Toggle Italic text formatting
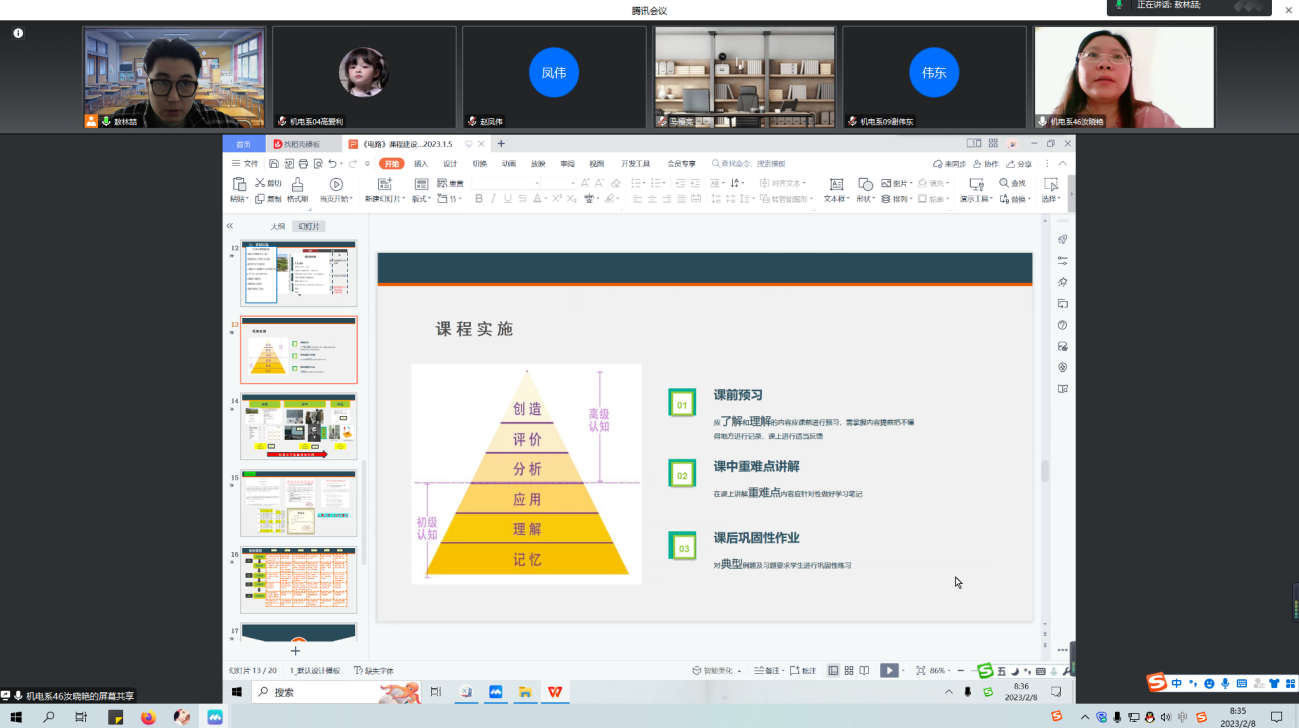The height and width of the screenshot is (728, 1299). point(493,199)
